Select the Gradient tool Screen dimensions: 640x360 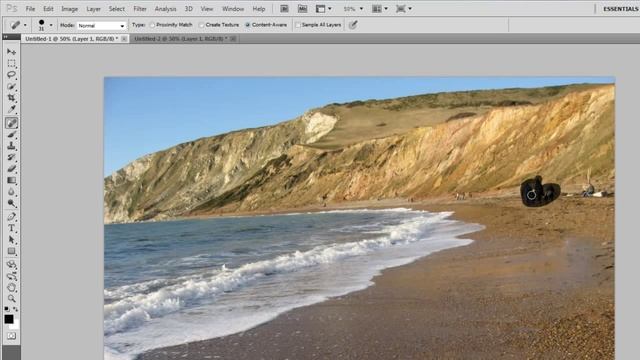pos(11,180)
